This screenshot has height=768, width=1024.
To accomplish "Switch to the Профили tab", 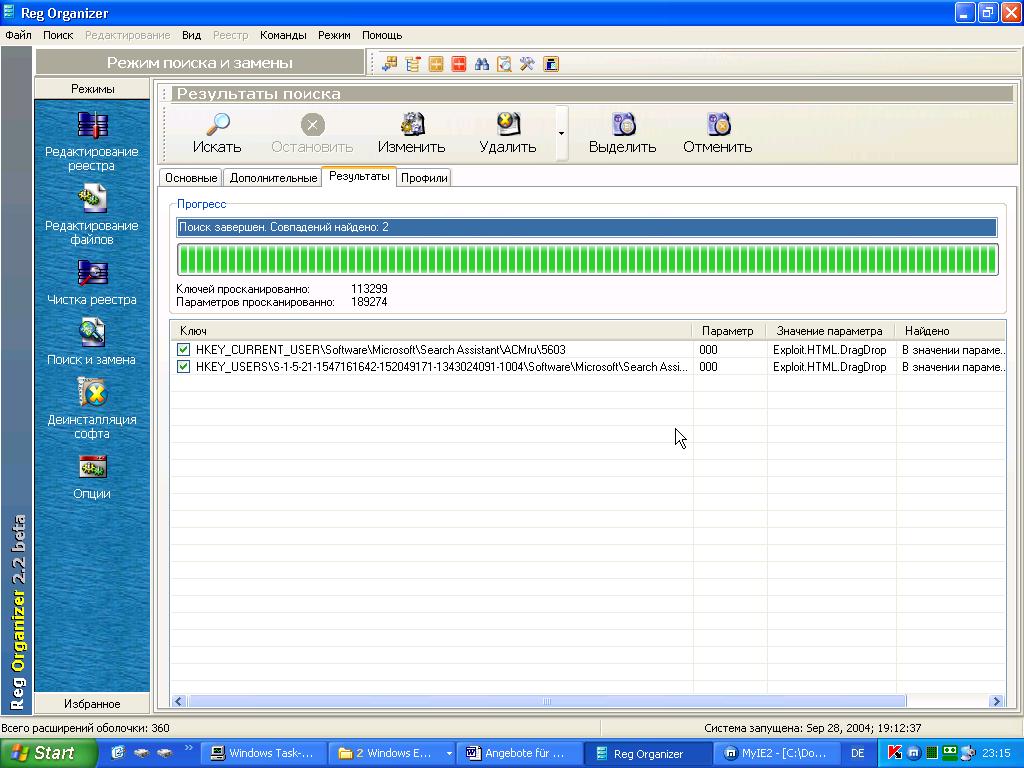I will click(424, 178).
